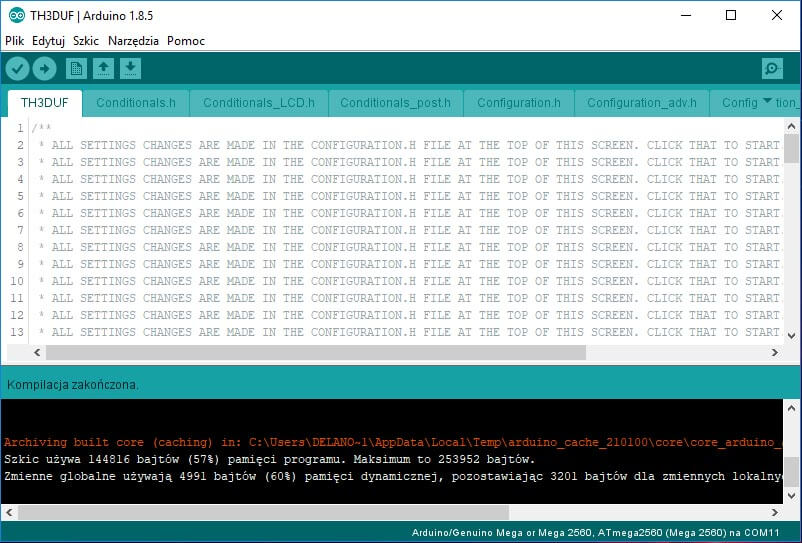Place cursor on code line 1 '/**'
Viewport: 802px width, 543px height.
point(41,128)
